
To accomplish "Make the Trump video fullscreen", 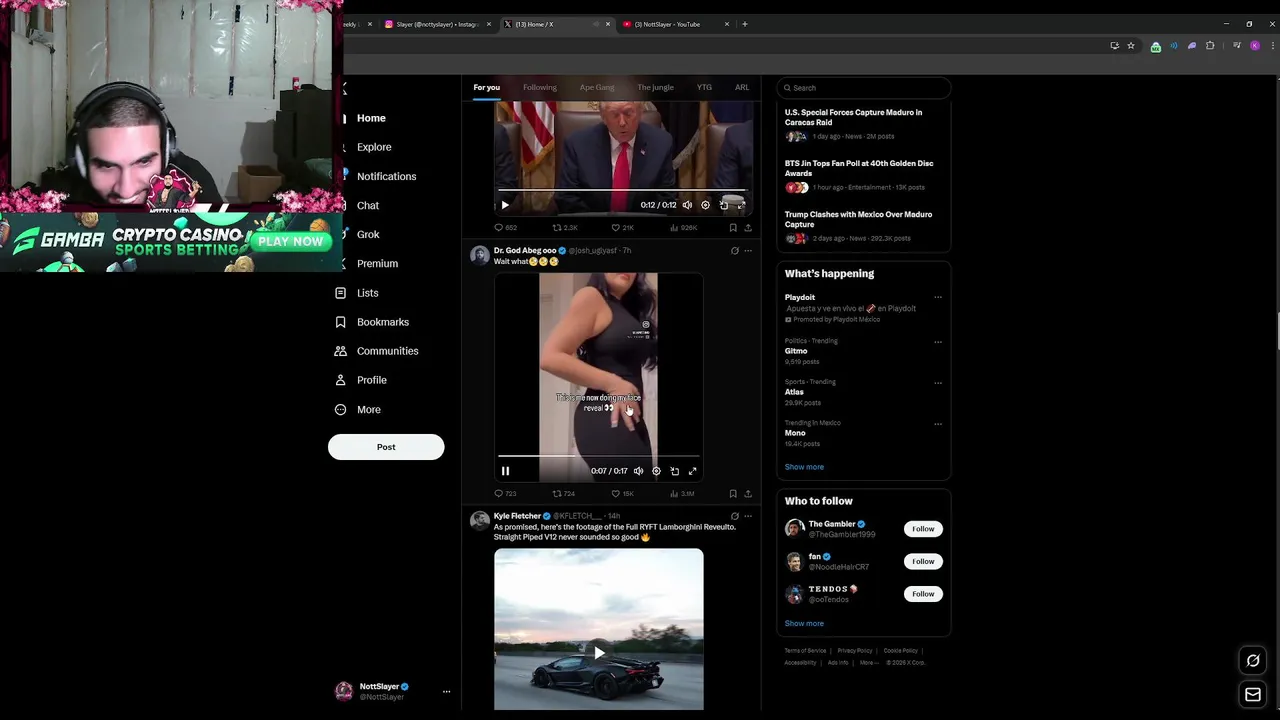I will [x=741, y=205].
